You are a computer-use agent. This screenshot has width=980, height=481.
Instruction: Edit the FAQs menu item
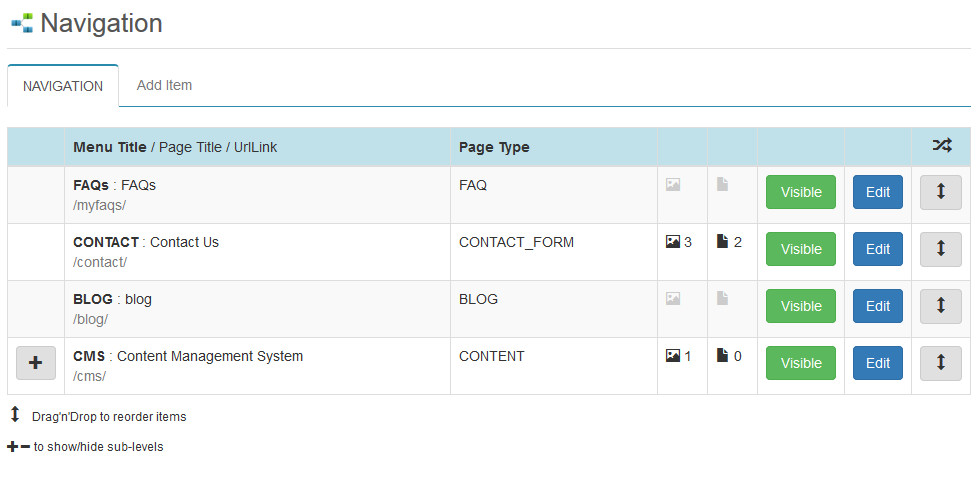[878, 192]
